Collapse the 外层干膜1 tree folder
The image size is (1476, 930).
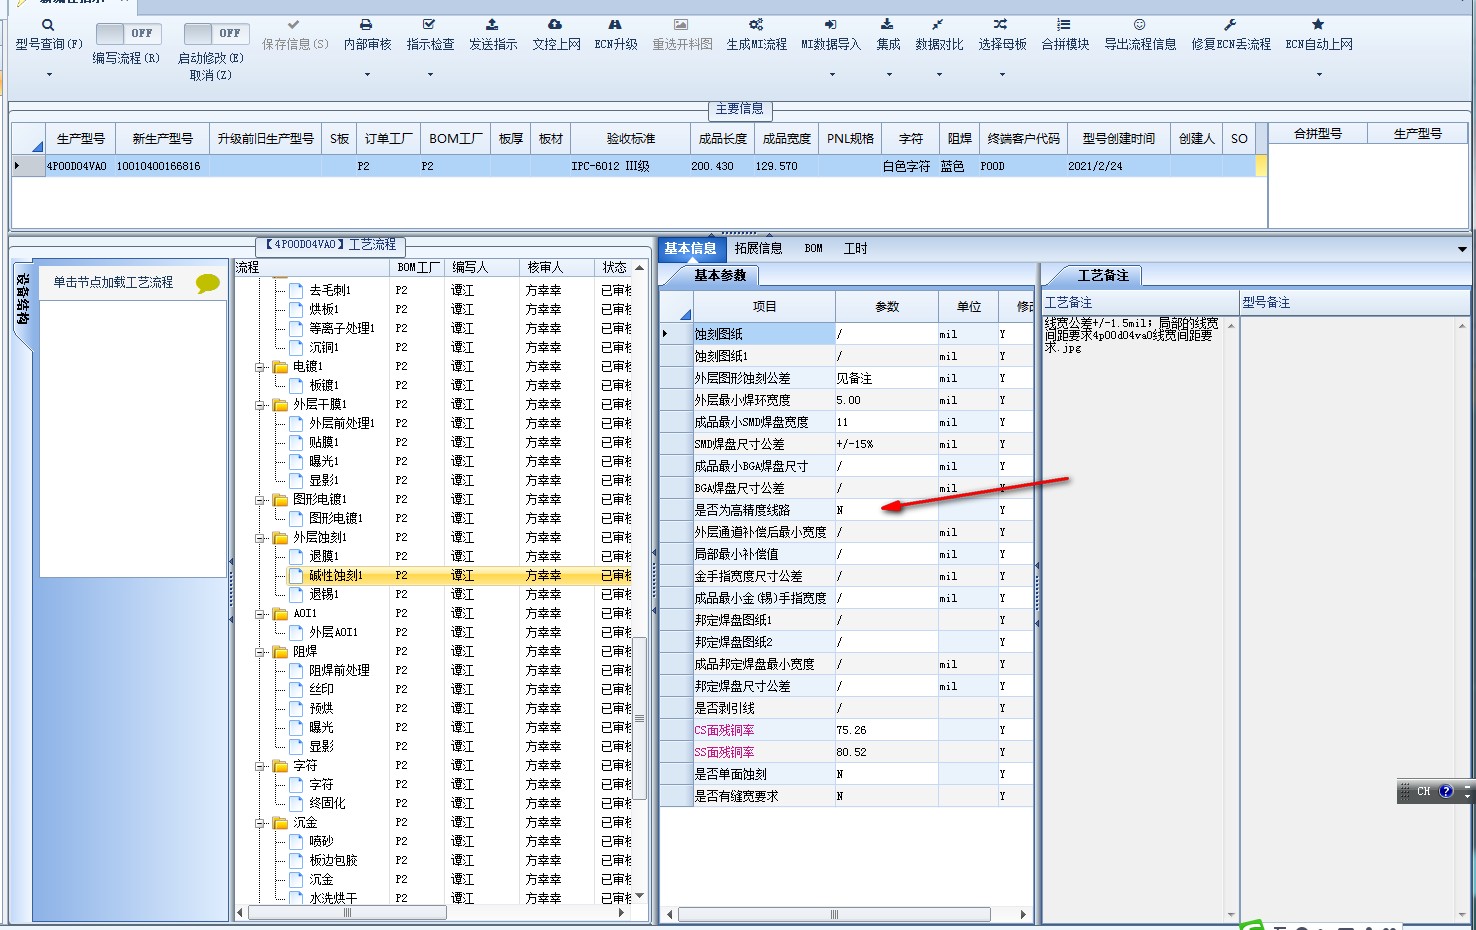[260, 405]
